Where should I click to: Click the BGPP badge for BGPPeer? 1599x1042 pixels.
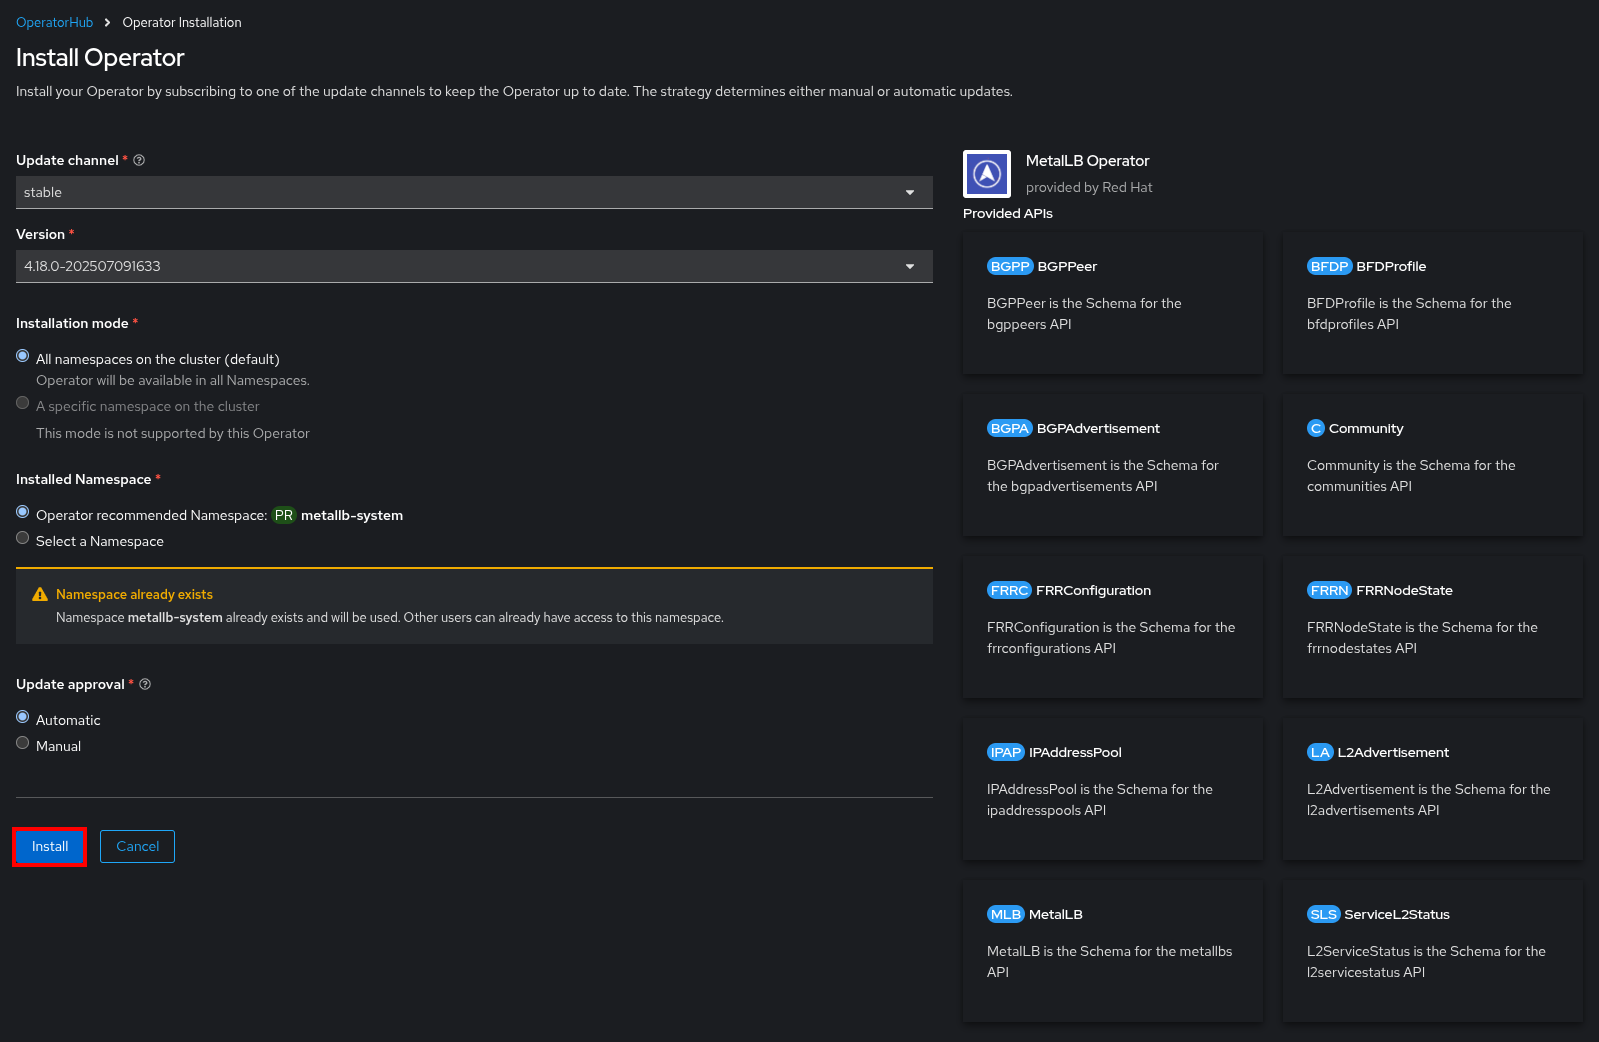point(1010,266)
